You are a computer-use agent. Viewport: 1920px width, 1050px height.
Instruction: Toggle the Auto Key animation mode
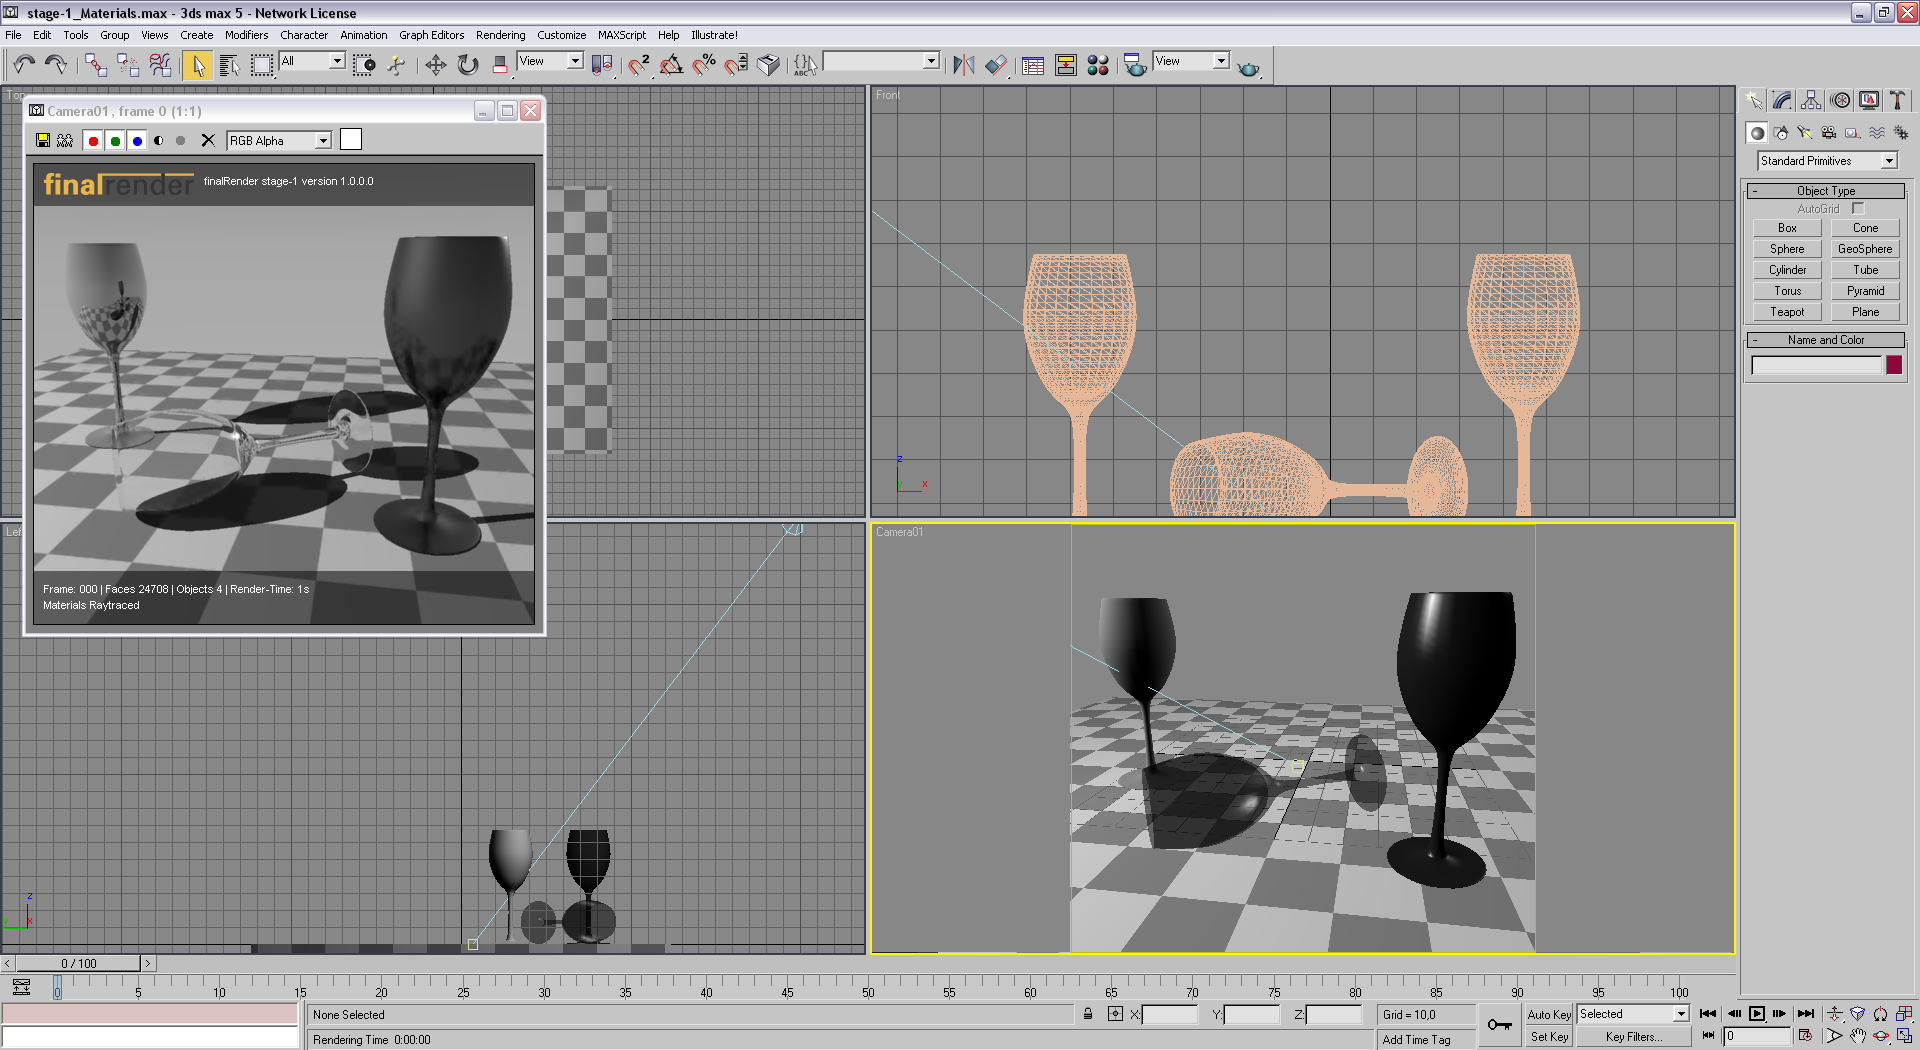(1549, 1014)
